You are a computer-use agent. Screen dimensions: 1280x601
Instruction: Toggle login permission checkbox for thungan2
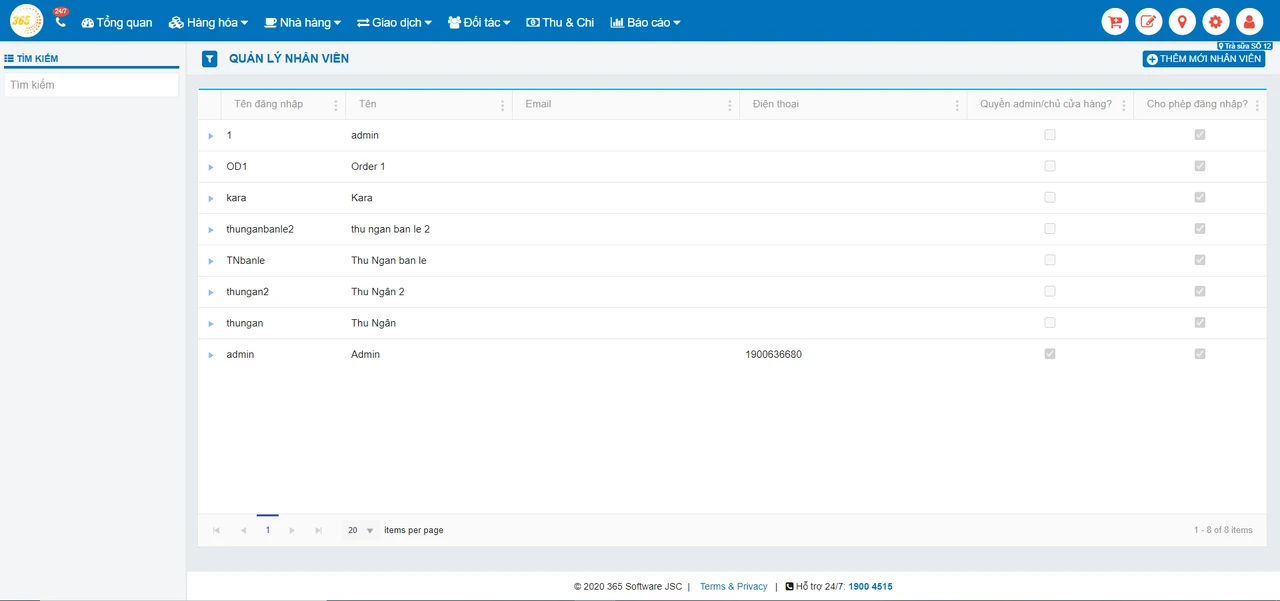[1200, 291]
